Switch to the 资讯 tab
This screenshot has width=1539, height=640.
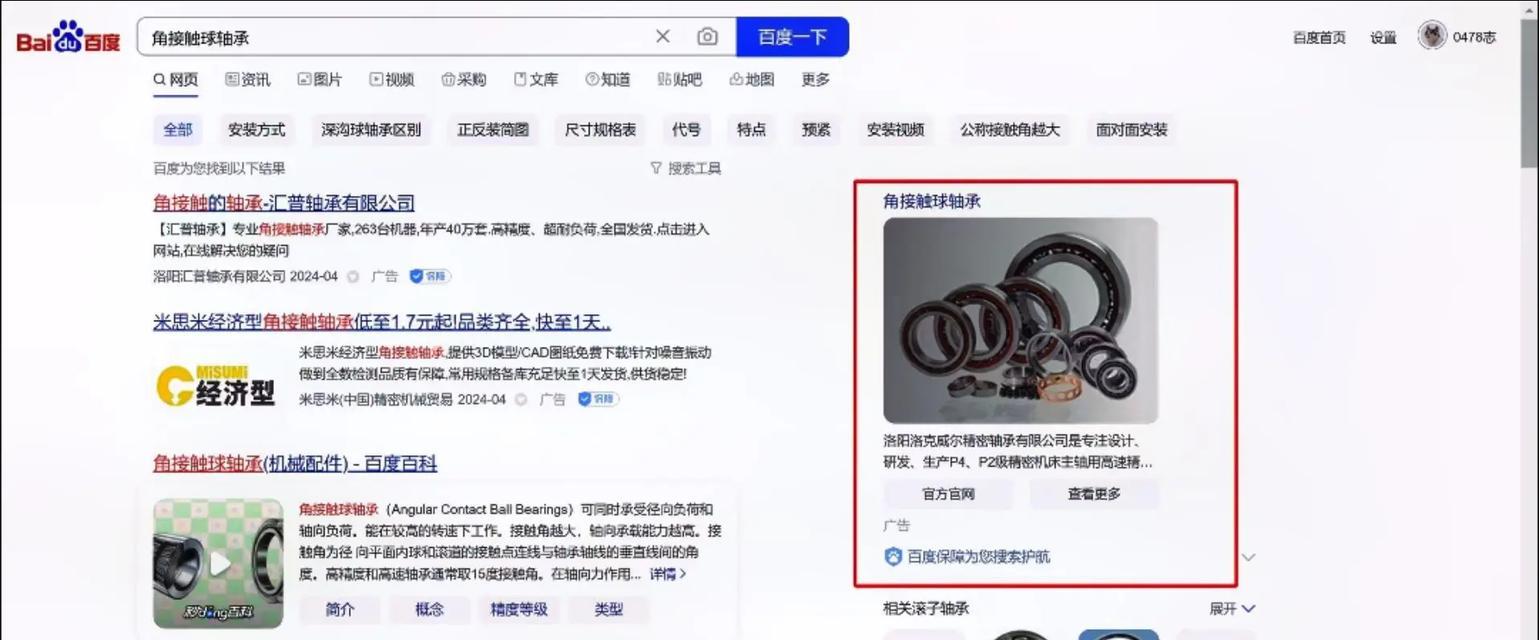pyautogui.click(x=248, y=80)
